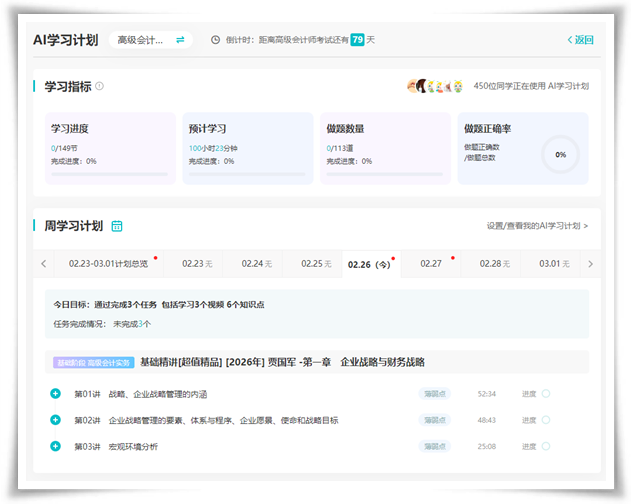Go to previous week with left arrow

[x=44, y=264]
